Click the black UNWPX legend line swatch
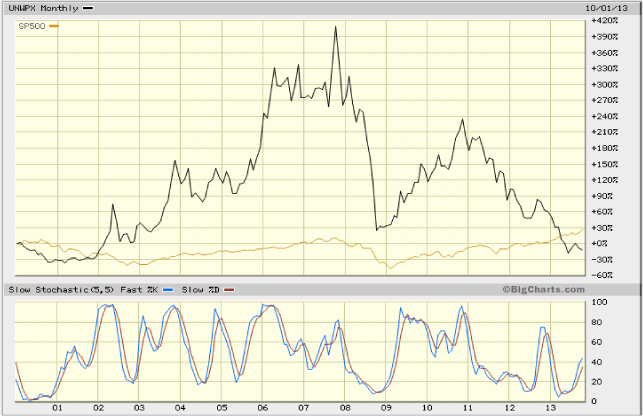This screenshot has height=416, width=643. (x=88, y=8)
